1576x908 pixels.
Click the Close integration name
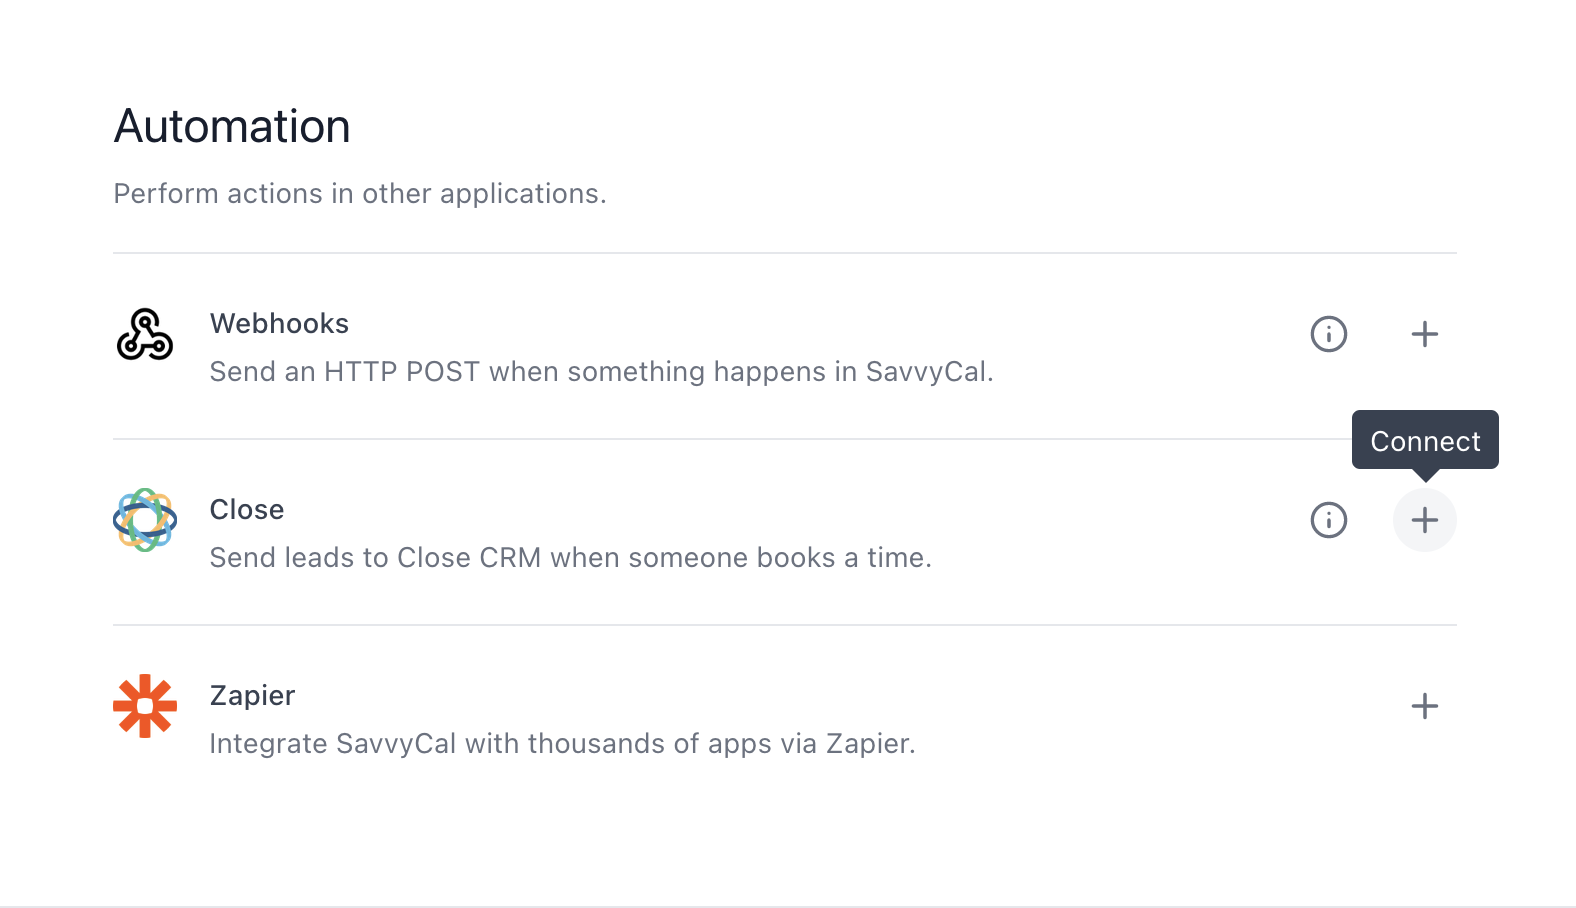pos(246,509)
